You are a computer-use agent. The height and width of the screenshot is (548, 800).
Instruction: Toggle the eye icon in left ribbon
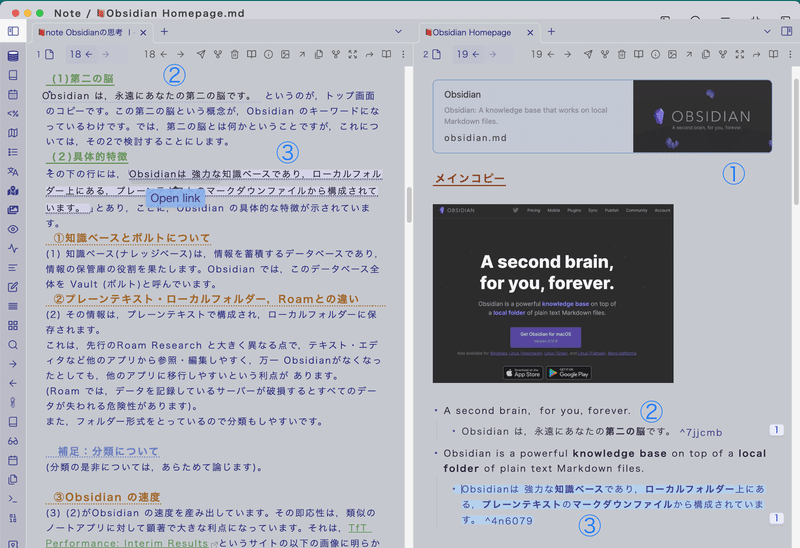pyautogui.click(x=13, y=229)
